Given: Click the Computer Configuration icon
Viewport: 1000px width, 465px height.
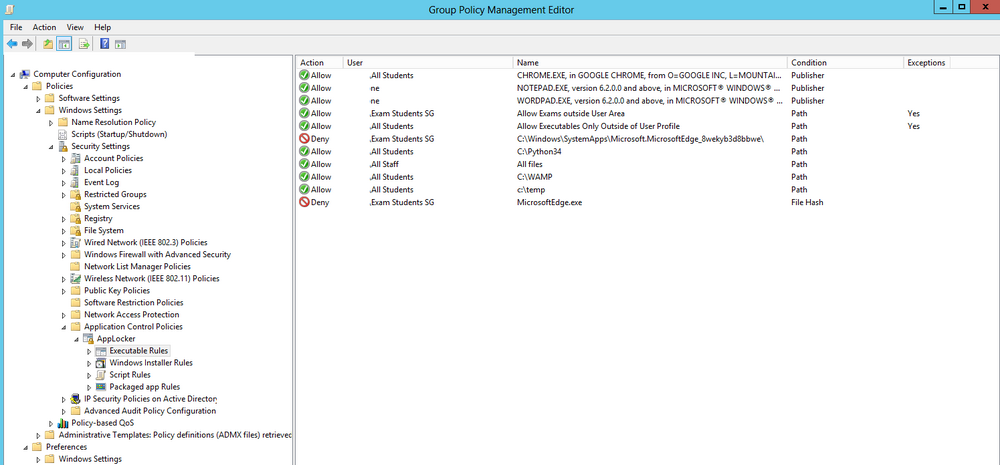Looking at the screenshot, I should [x=25, y=74].
